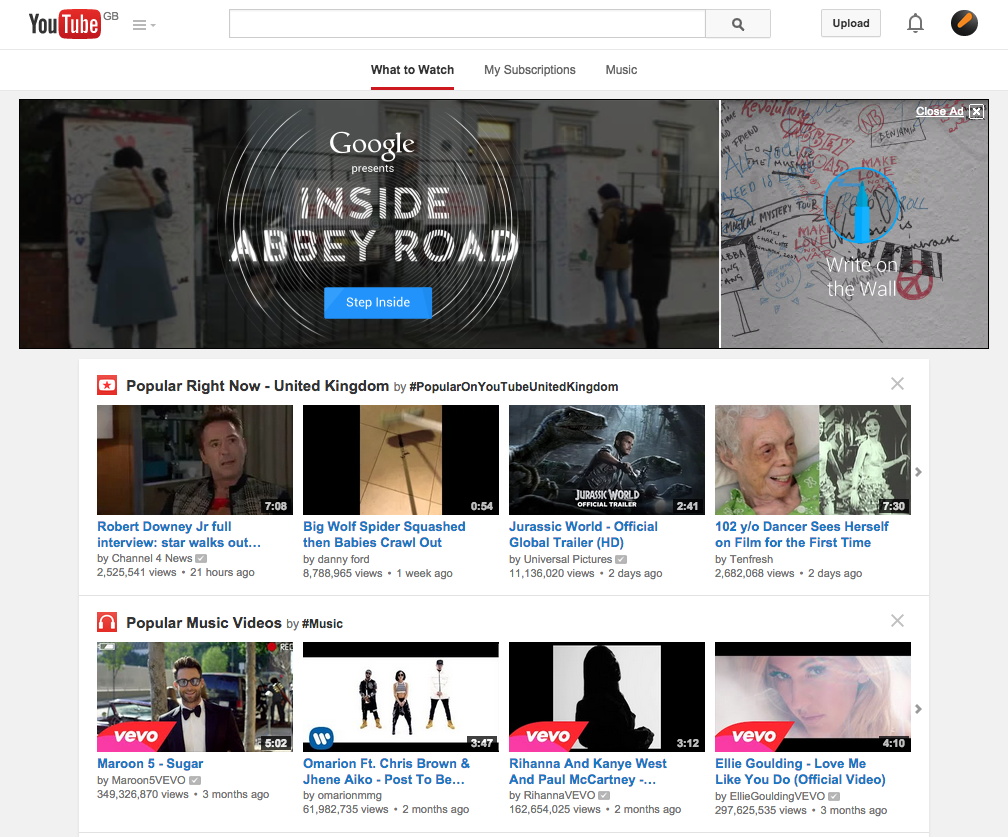The height and width of the screenshot is (837, 1008).
Task: Open Maroon 5 - Sugar video title link
Action: pos(150,764)
